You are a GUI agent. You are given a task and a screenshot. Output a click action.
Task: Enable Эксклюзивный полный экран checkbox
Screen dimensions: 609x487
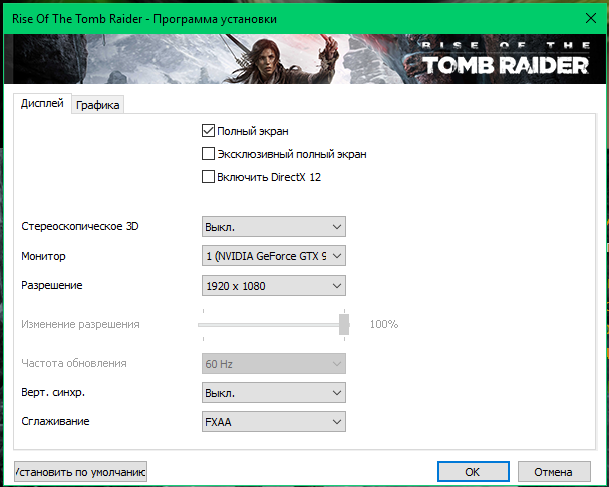click(x=208, y=154)
